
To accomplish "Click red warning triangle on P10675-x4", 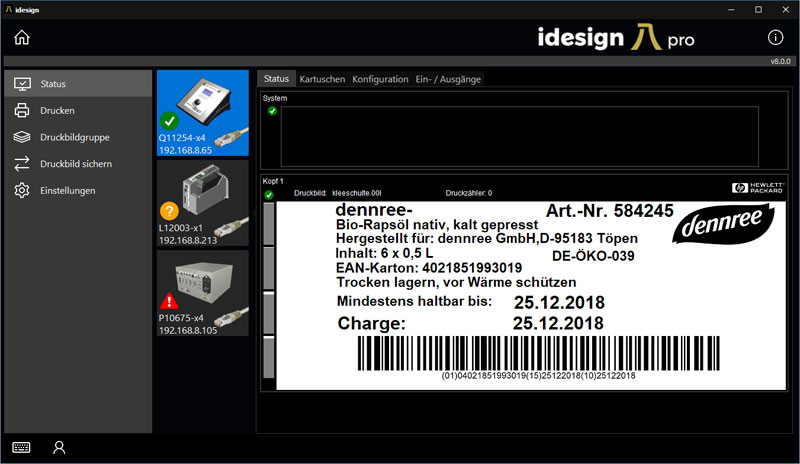I will 169,301.
